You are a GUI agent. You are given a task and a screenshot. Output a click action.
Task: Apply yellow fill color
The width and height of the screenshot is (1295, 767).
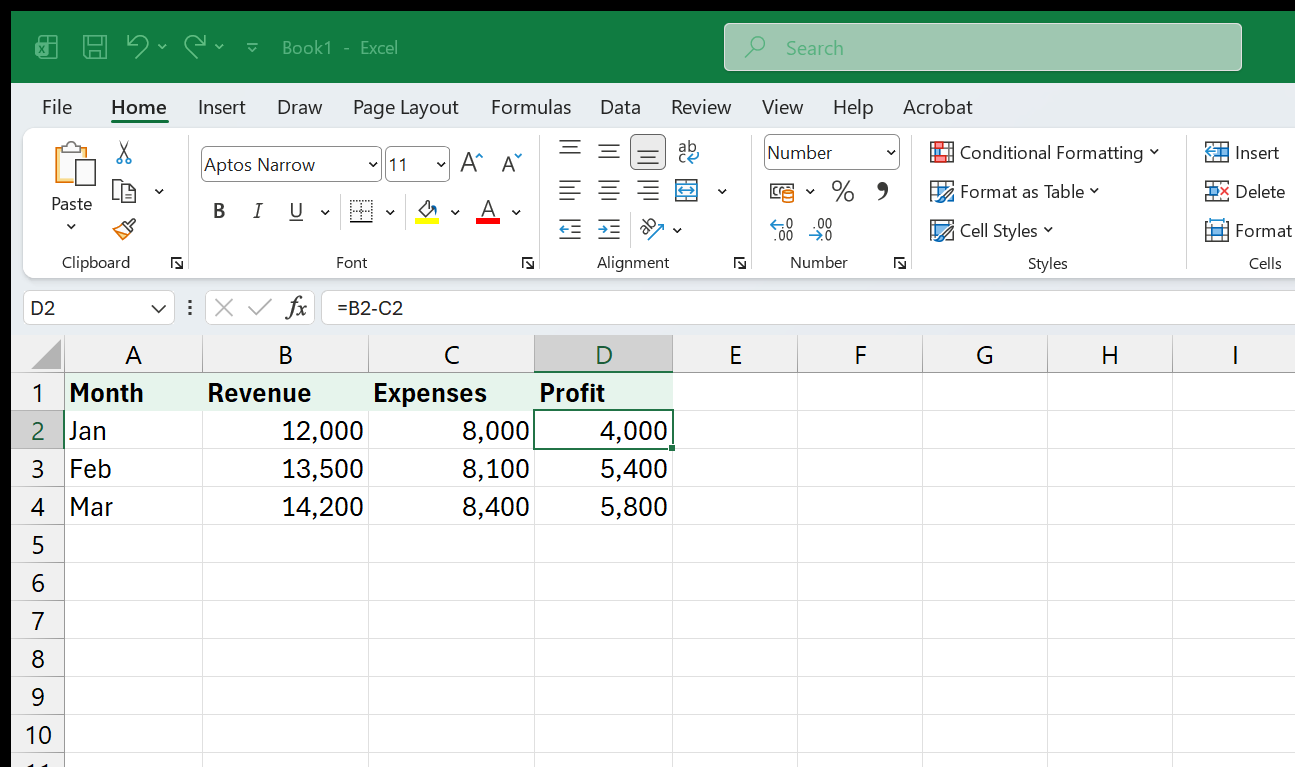pyautogui.click(x=427, y=211)
